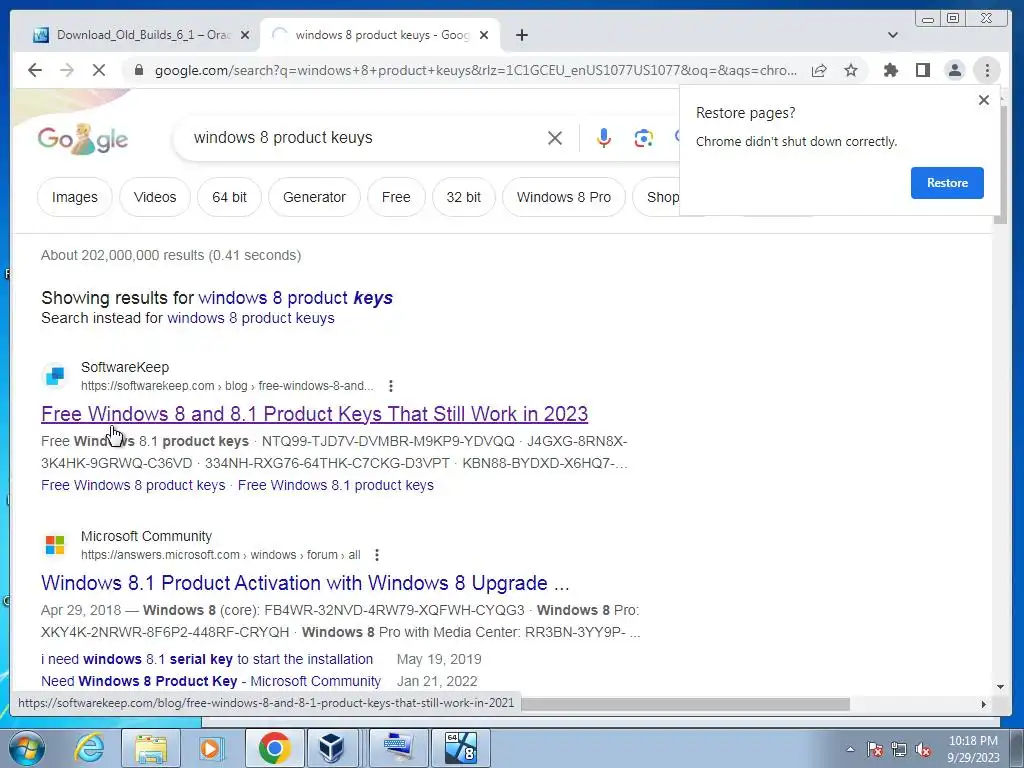Image resolution: width=1024 pixels, height=768 pixels.
Task: Open Free Windows 8.1 product keys sublink
Action: tap(336, 485)
